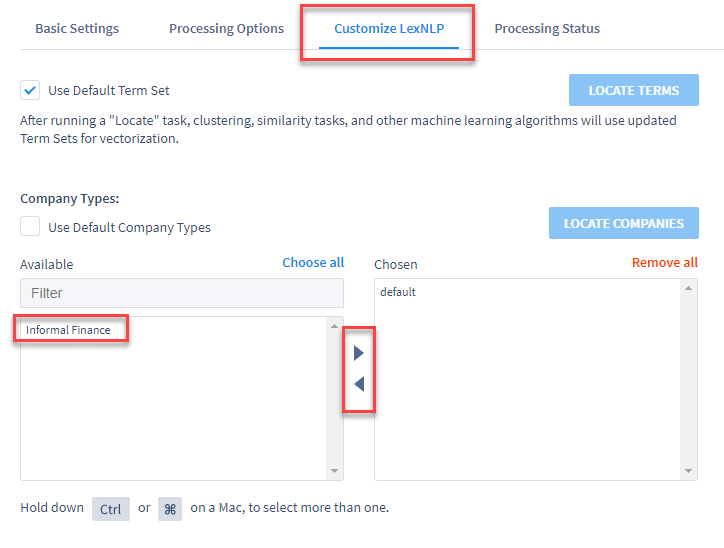Move selected item to Chosen with right arrow
724x548 pixels.
tap(359, 353)
